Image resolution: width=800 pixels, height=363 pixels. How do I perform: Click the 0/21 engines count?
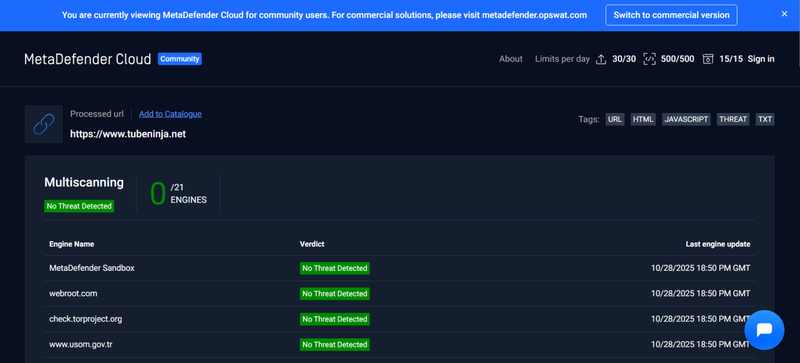click(x=178, y=193)
